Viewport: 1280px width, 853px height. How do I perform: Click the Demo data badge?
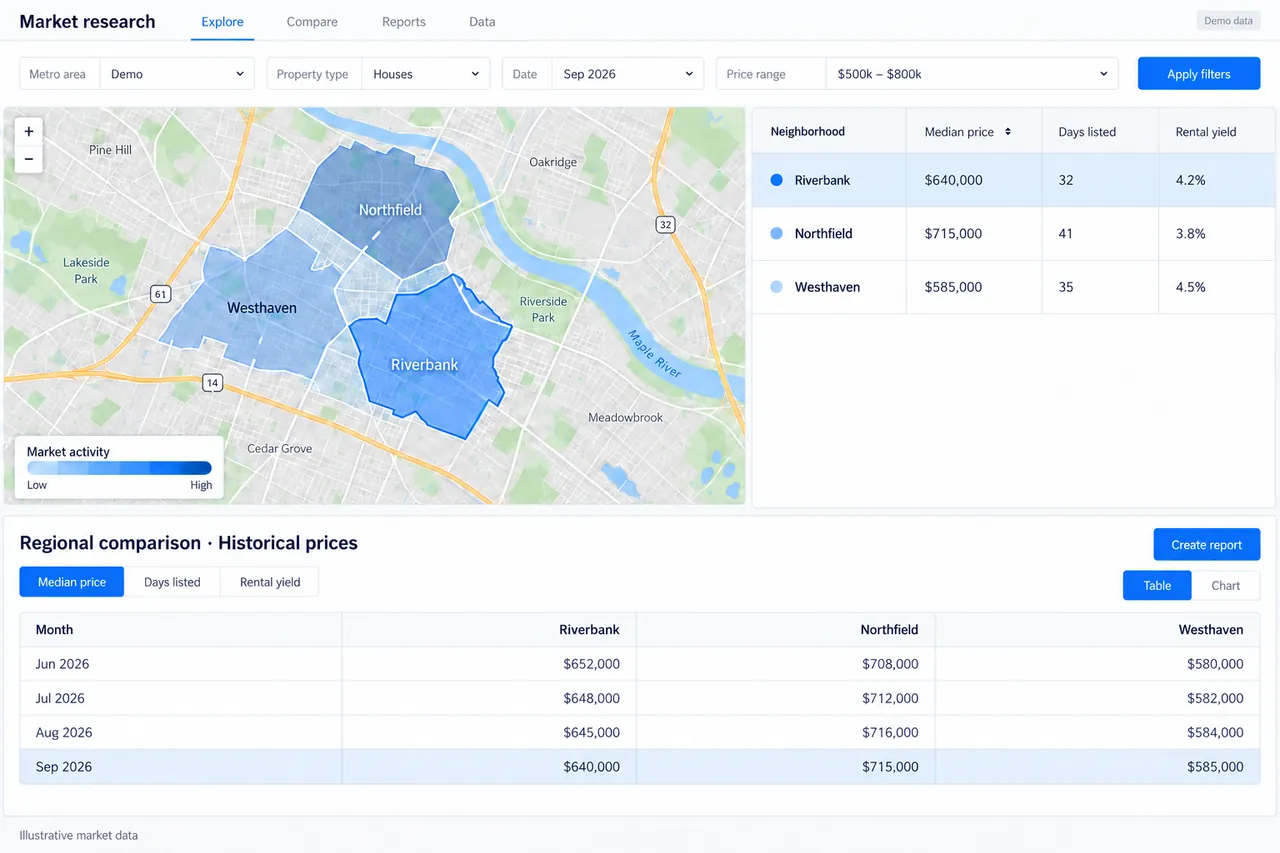click(x=1228, y=21)
